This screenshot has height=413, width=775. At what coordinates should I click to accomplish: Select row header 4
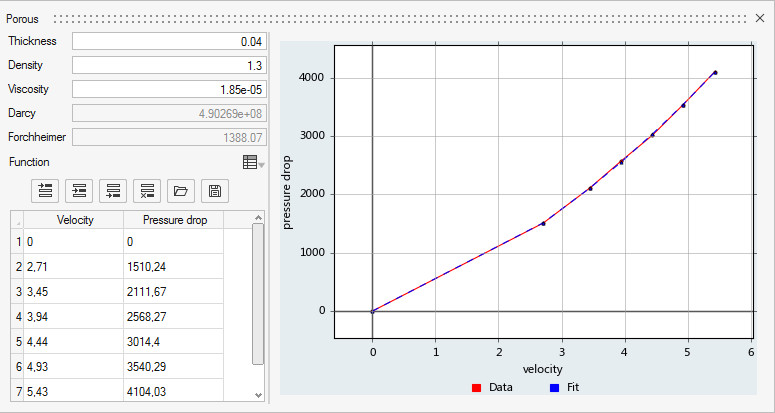point(17,317)
